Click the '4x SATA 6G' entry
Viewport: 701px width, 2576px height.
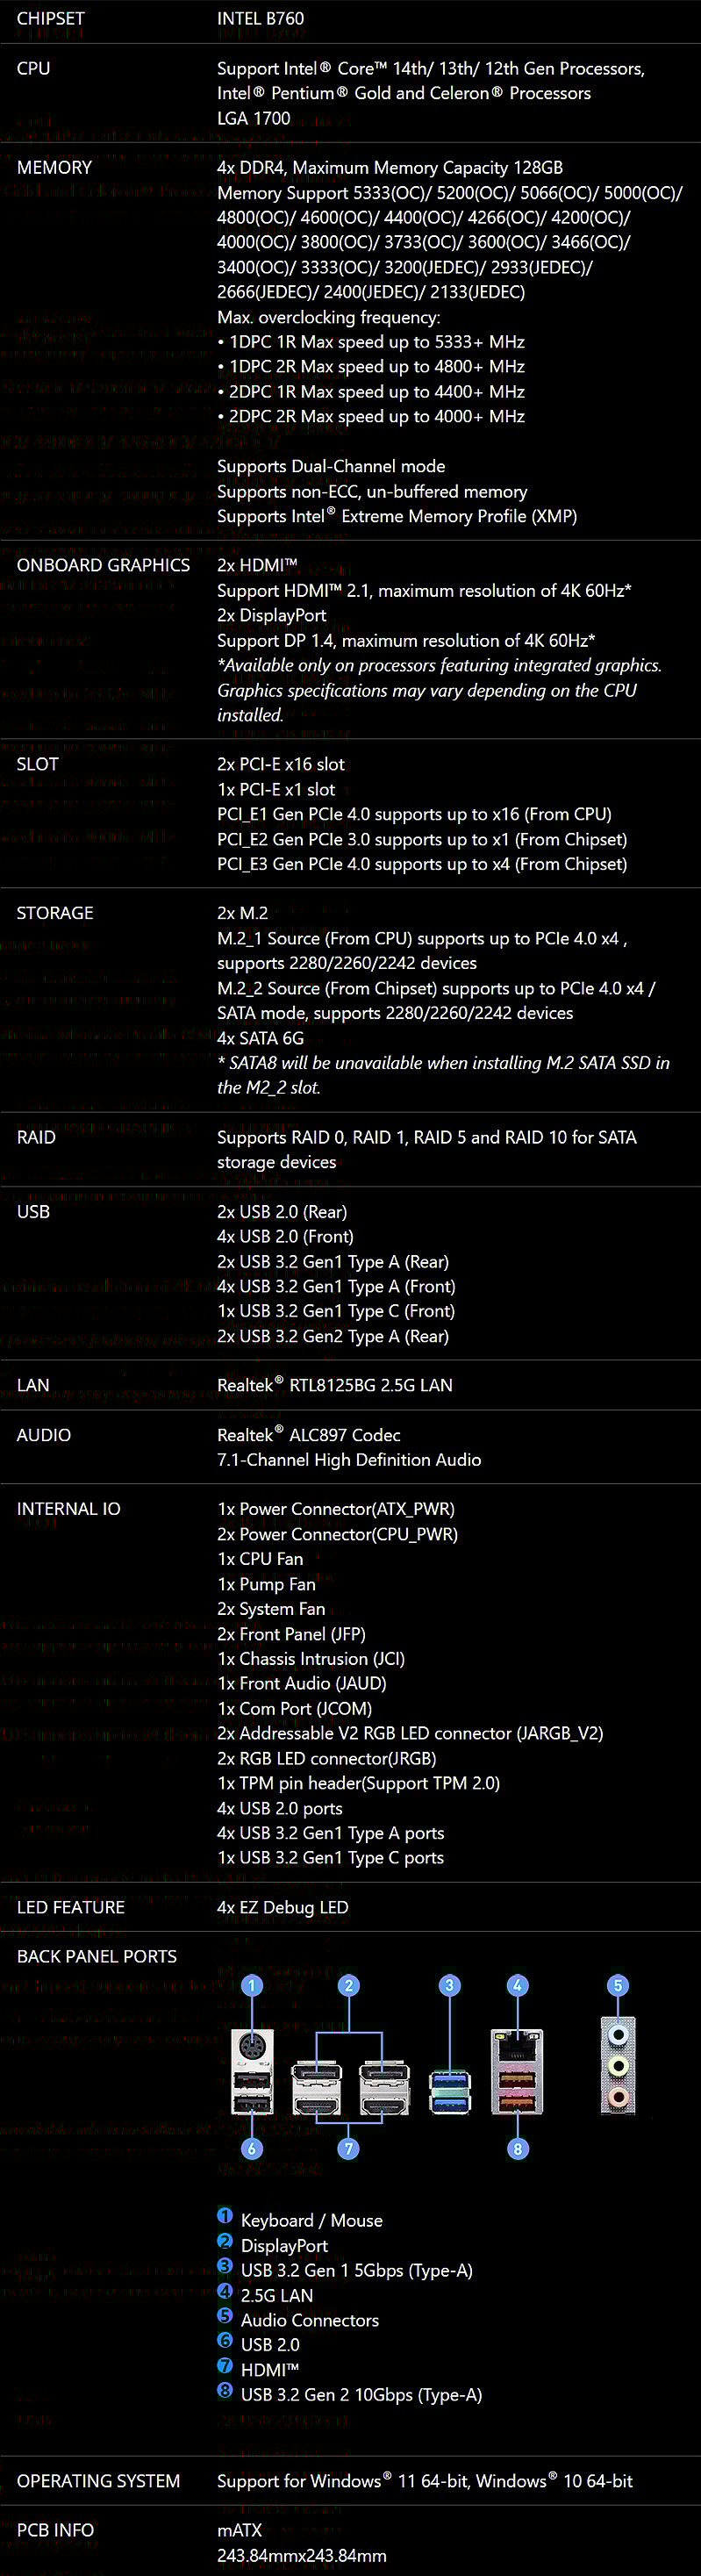[x=260, y=1038]
